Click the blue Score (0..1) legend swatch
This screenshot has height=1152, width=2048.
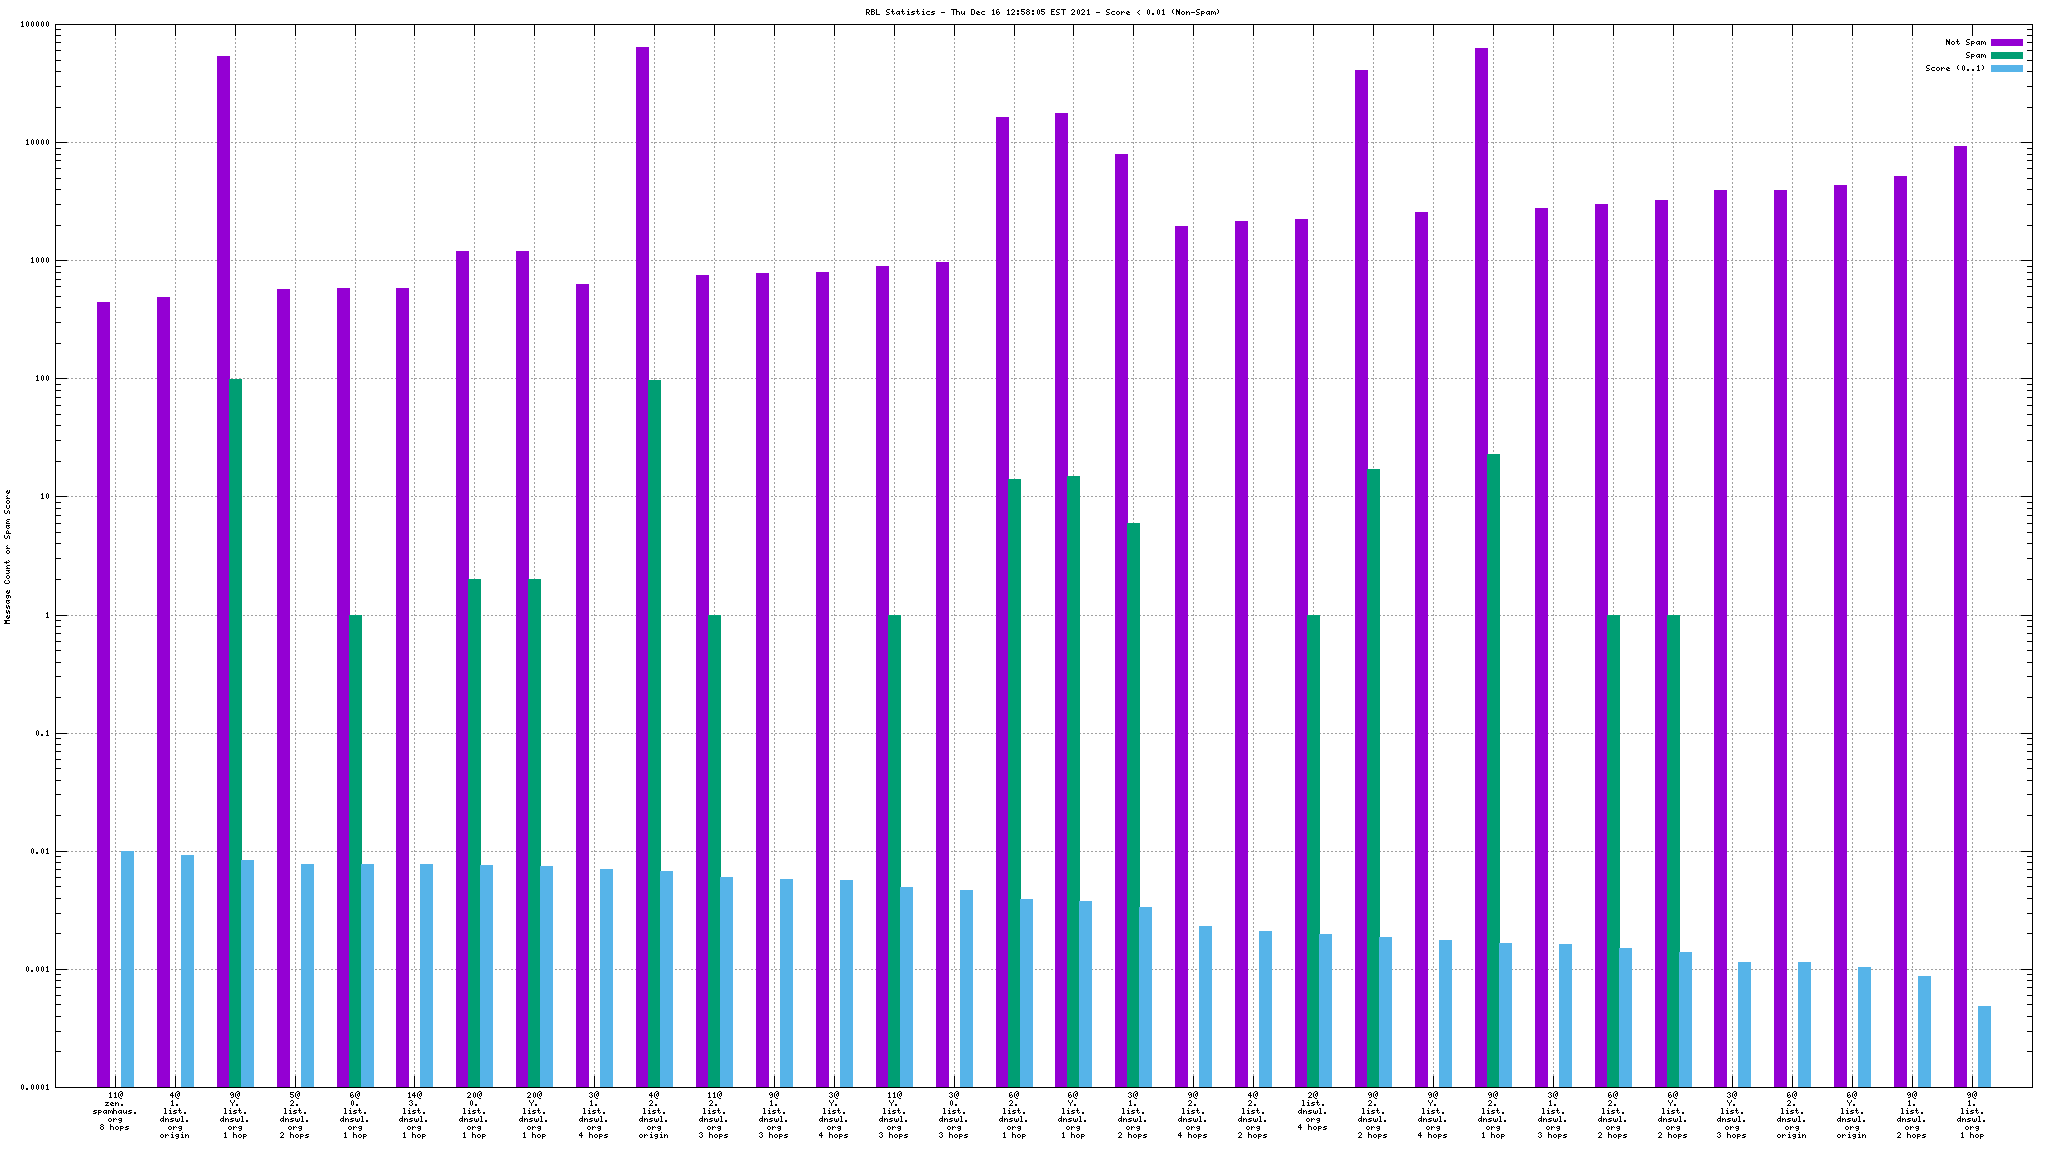2006,68
